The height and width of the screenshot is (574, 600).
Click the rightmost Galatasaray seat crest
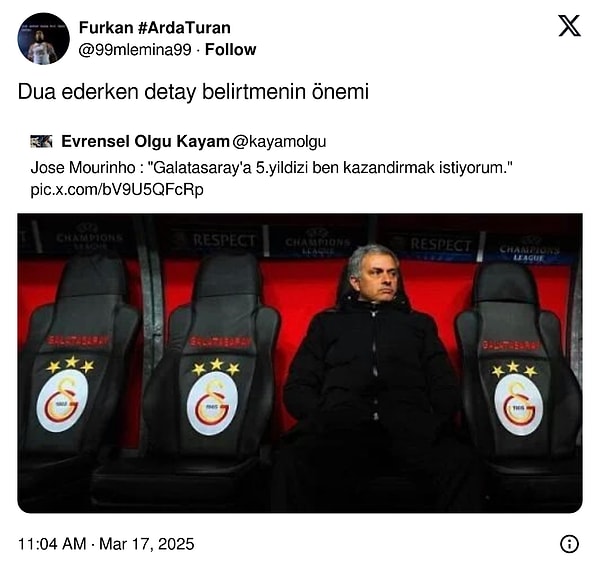(x=518, y=404)
